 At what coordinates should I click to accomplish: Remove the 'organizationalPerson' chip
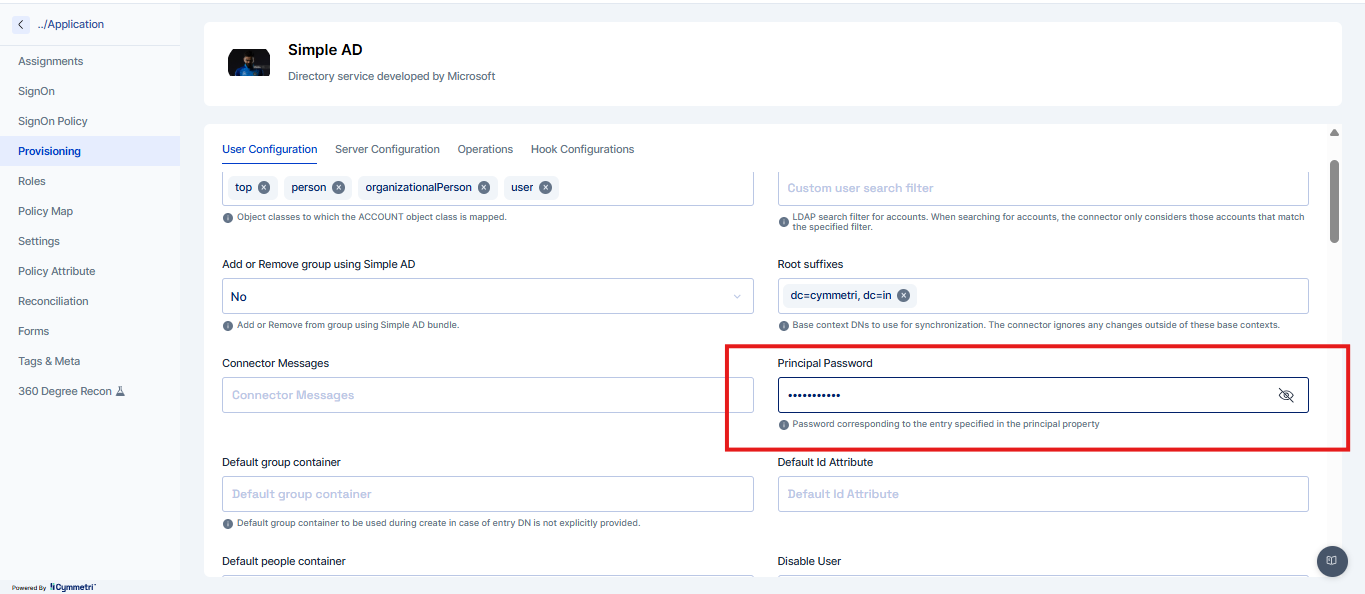click(x=484, y=187)
